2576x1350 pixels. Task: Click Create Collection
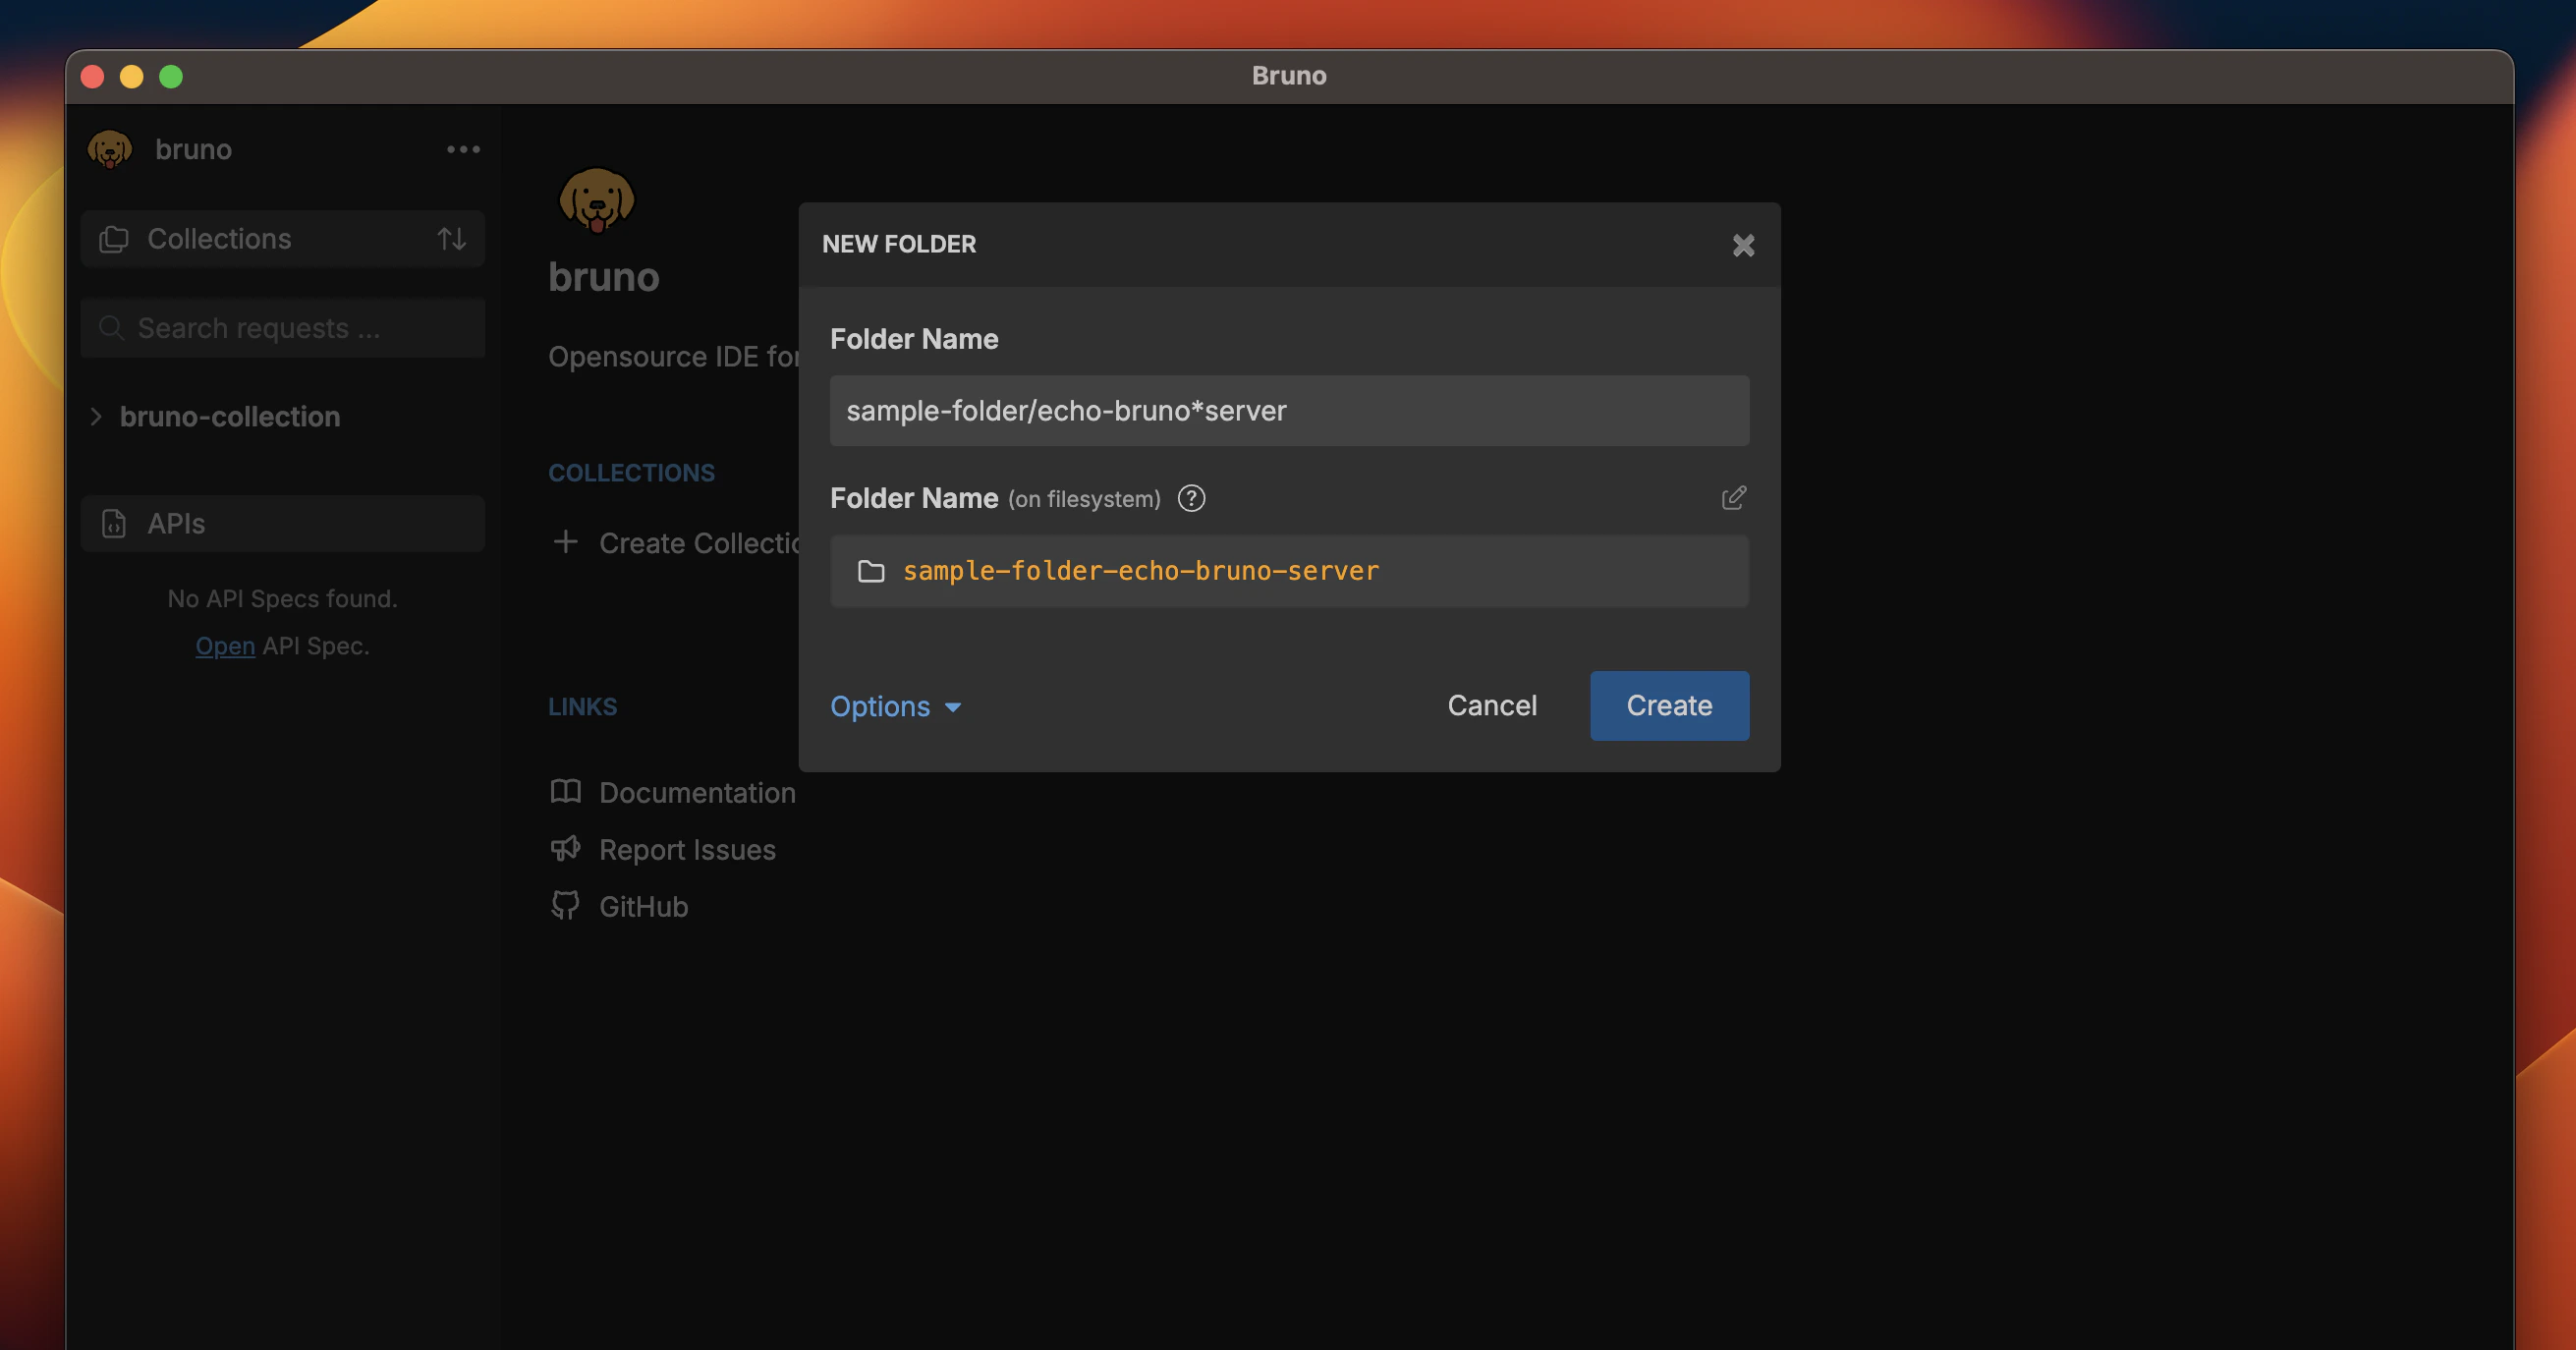pyautogui.click(x=680, y=542)
